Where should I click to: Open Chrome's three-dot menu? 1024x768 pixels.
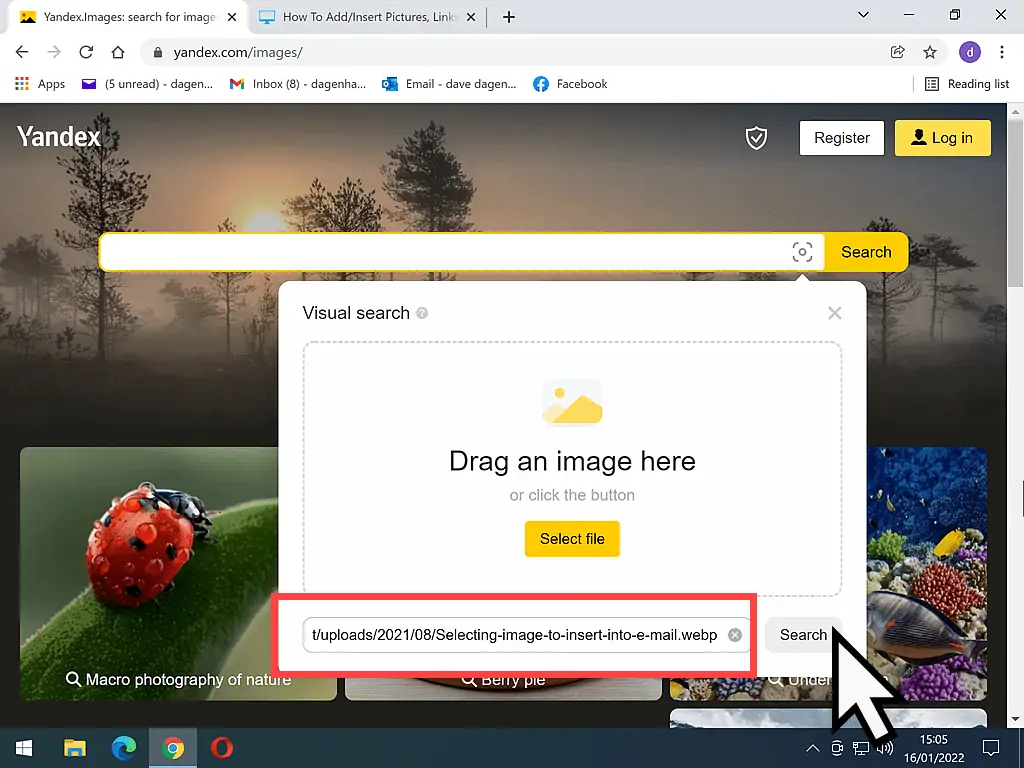1002,52
